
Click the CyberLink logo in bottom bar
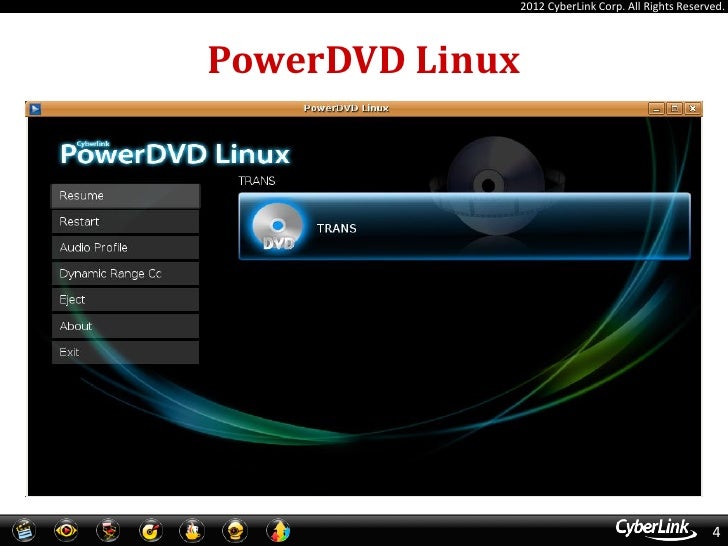click(x=655, y=529)
